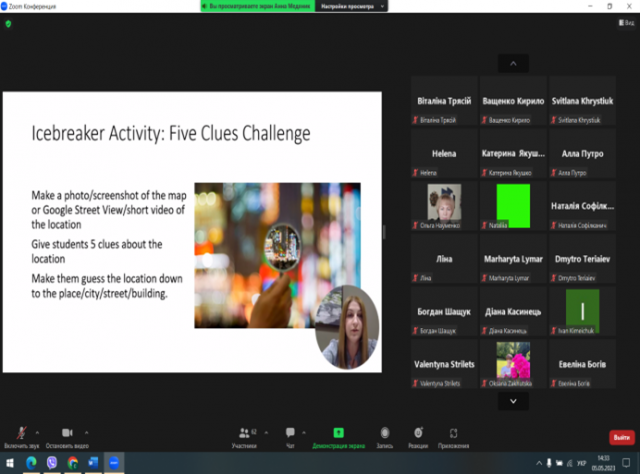This screenshot has height=474, width=640.
Task: Open the Apps icon in toolbar
Action: 455,433
